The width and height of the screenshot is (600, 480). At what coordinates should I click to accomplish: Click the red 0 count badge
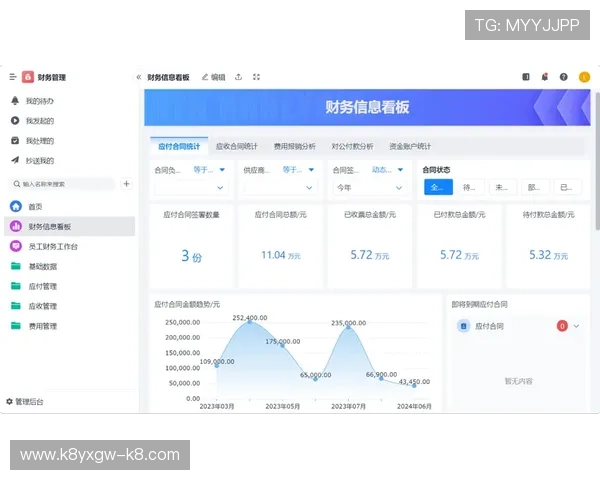coord(562,326)
